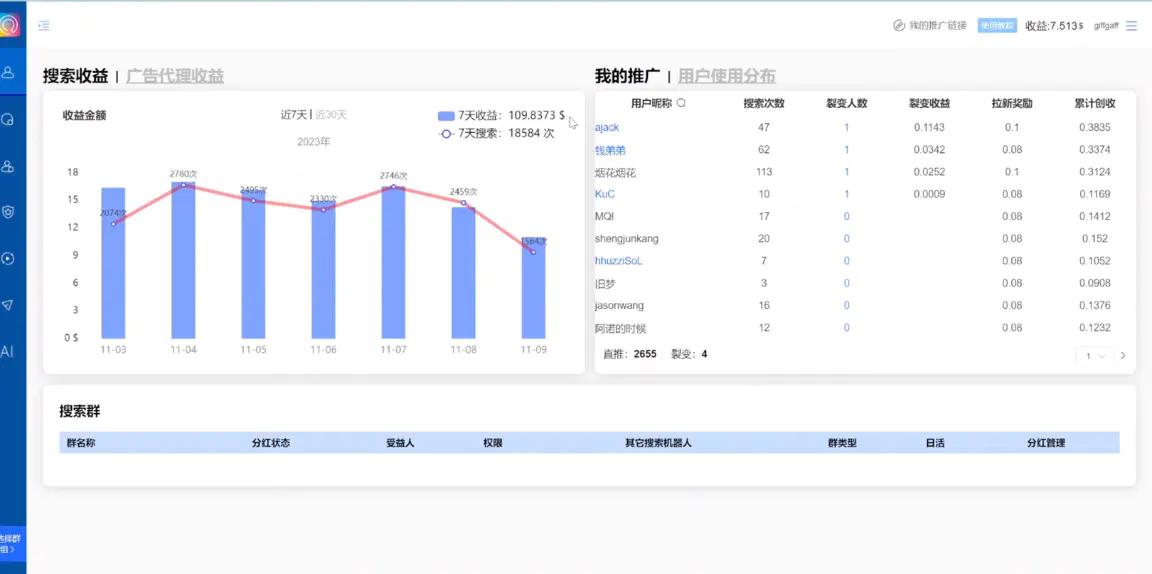Click the 其它搜索机器人 column header
This screenshot has width=1152, height=574.
pos(658,443)
